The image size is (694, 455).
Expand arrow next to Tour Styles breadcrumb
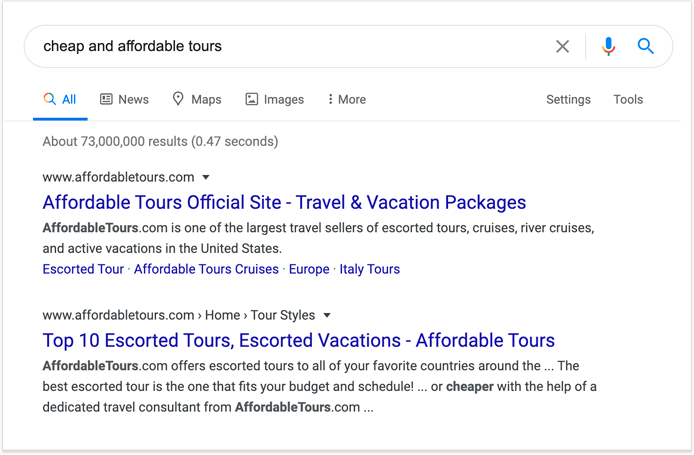pos(327,316)
